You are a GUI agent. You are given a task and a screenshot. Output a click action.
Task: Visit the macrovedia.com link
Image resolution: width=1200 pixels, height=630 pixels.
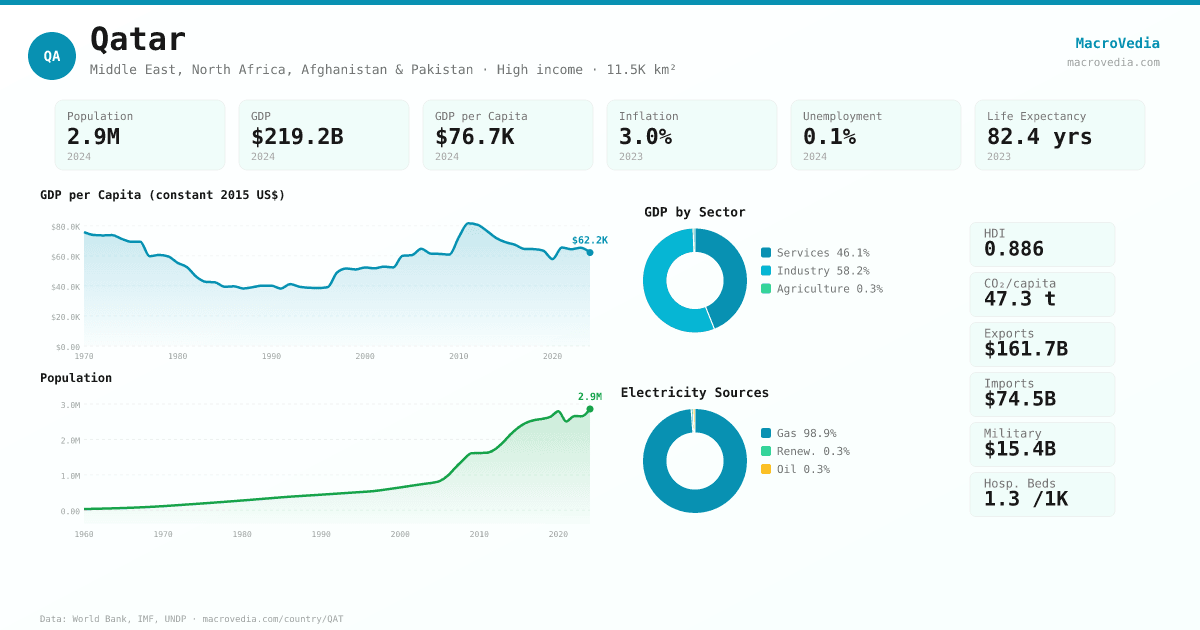[1113, 62]
